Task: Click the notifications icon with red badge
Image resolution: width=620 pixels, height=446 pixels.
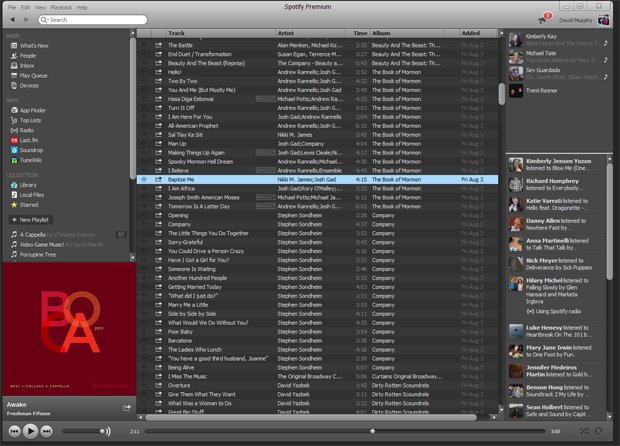Action: click(x=545, y=18)
